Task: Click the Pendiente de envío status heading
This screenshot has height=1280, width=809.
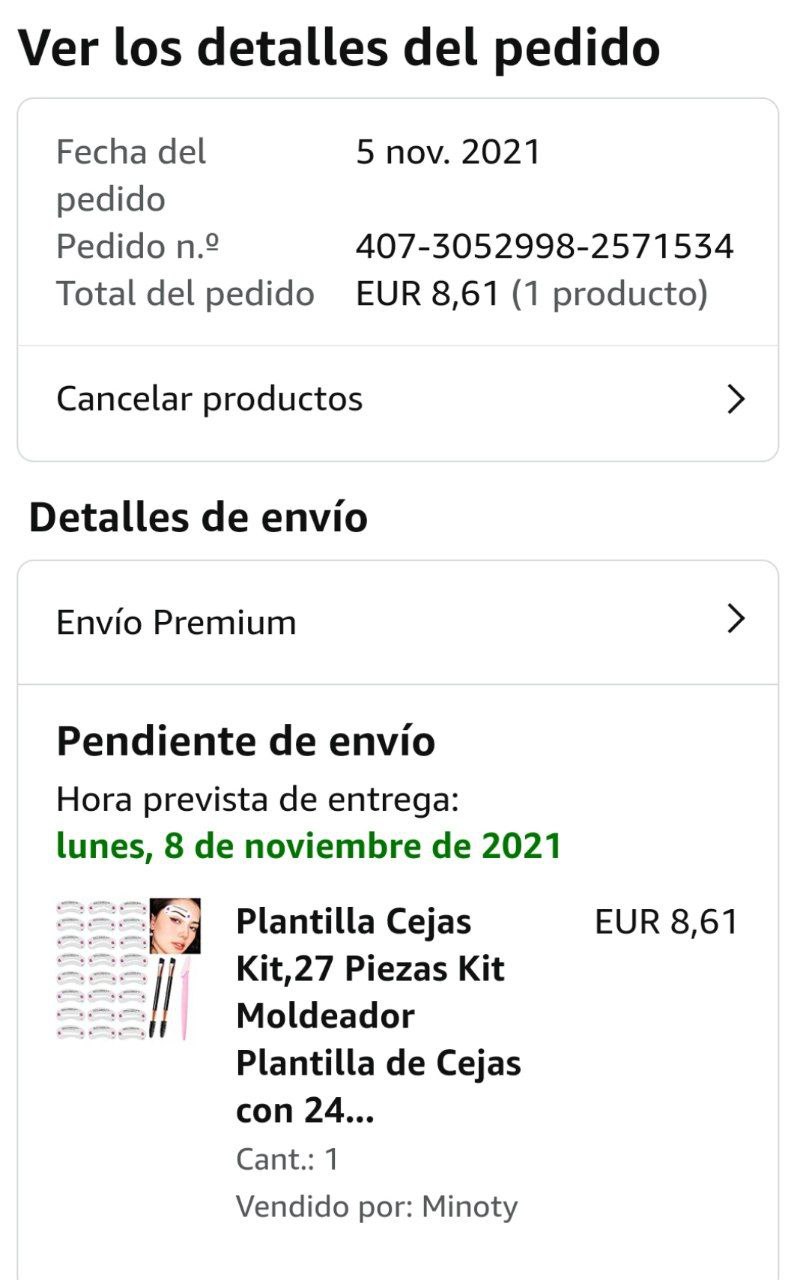Action: click(246, 742)
